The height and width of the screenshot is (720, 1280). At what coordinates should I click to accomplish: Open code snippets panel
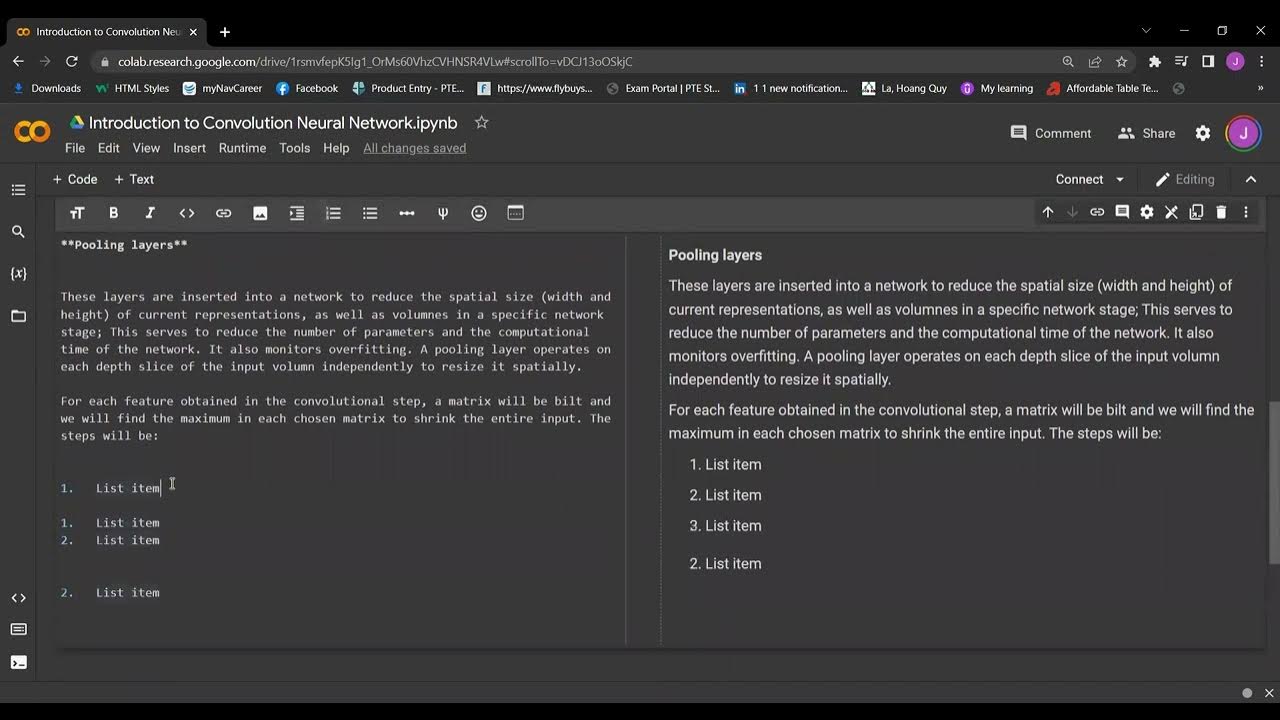point(18,598)
